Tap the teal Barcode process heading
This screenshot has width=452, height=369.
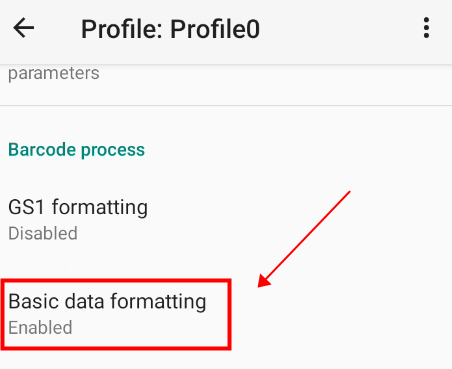click(x=76, y=149)
